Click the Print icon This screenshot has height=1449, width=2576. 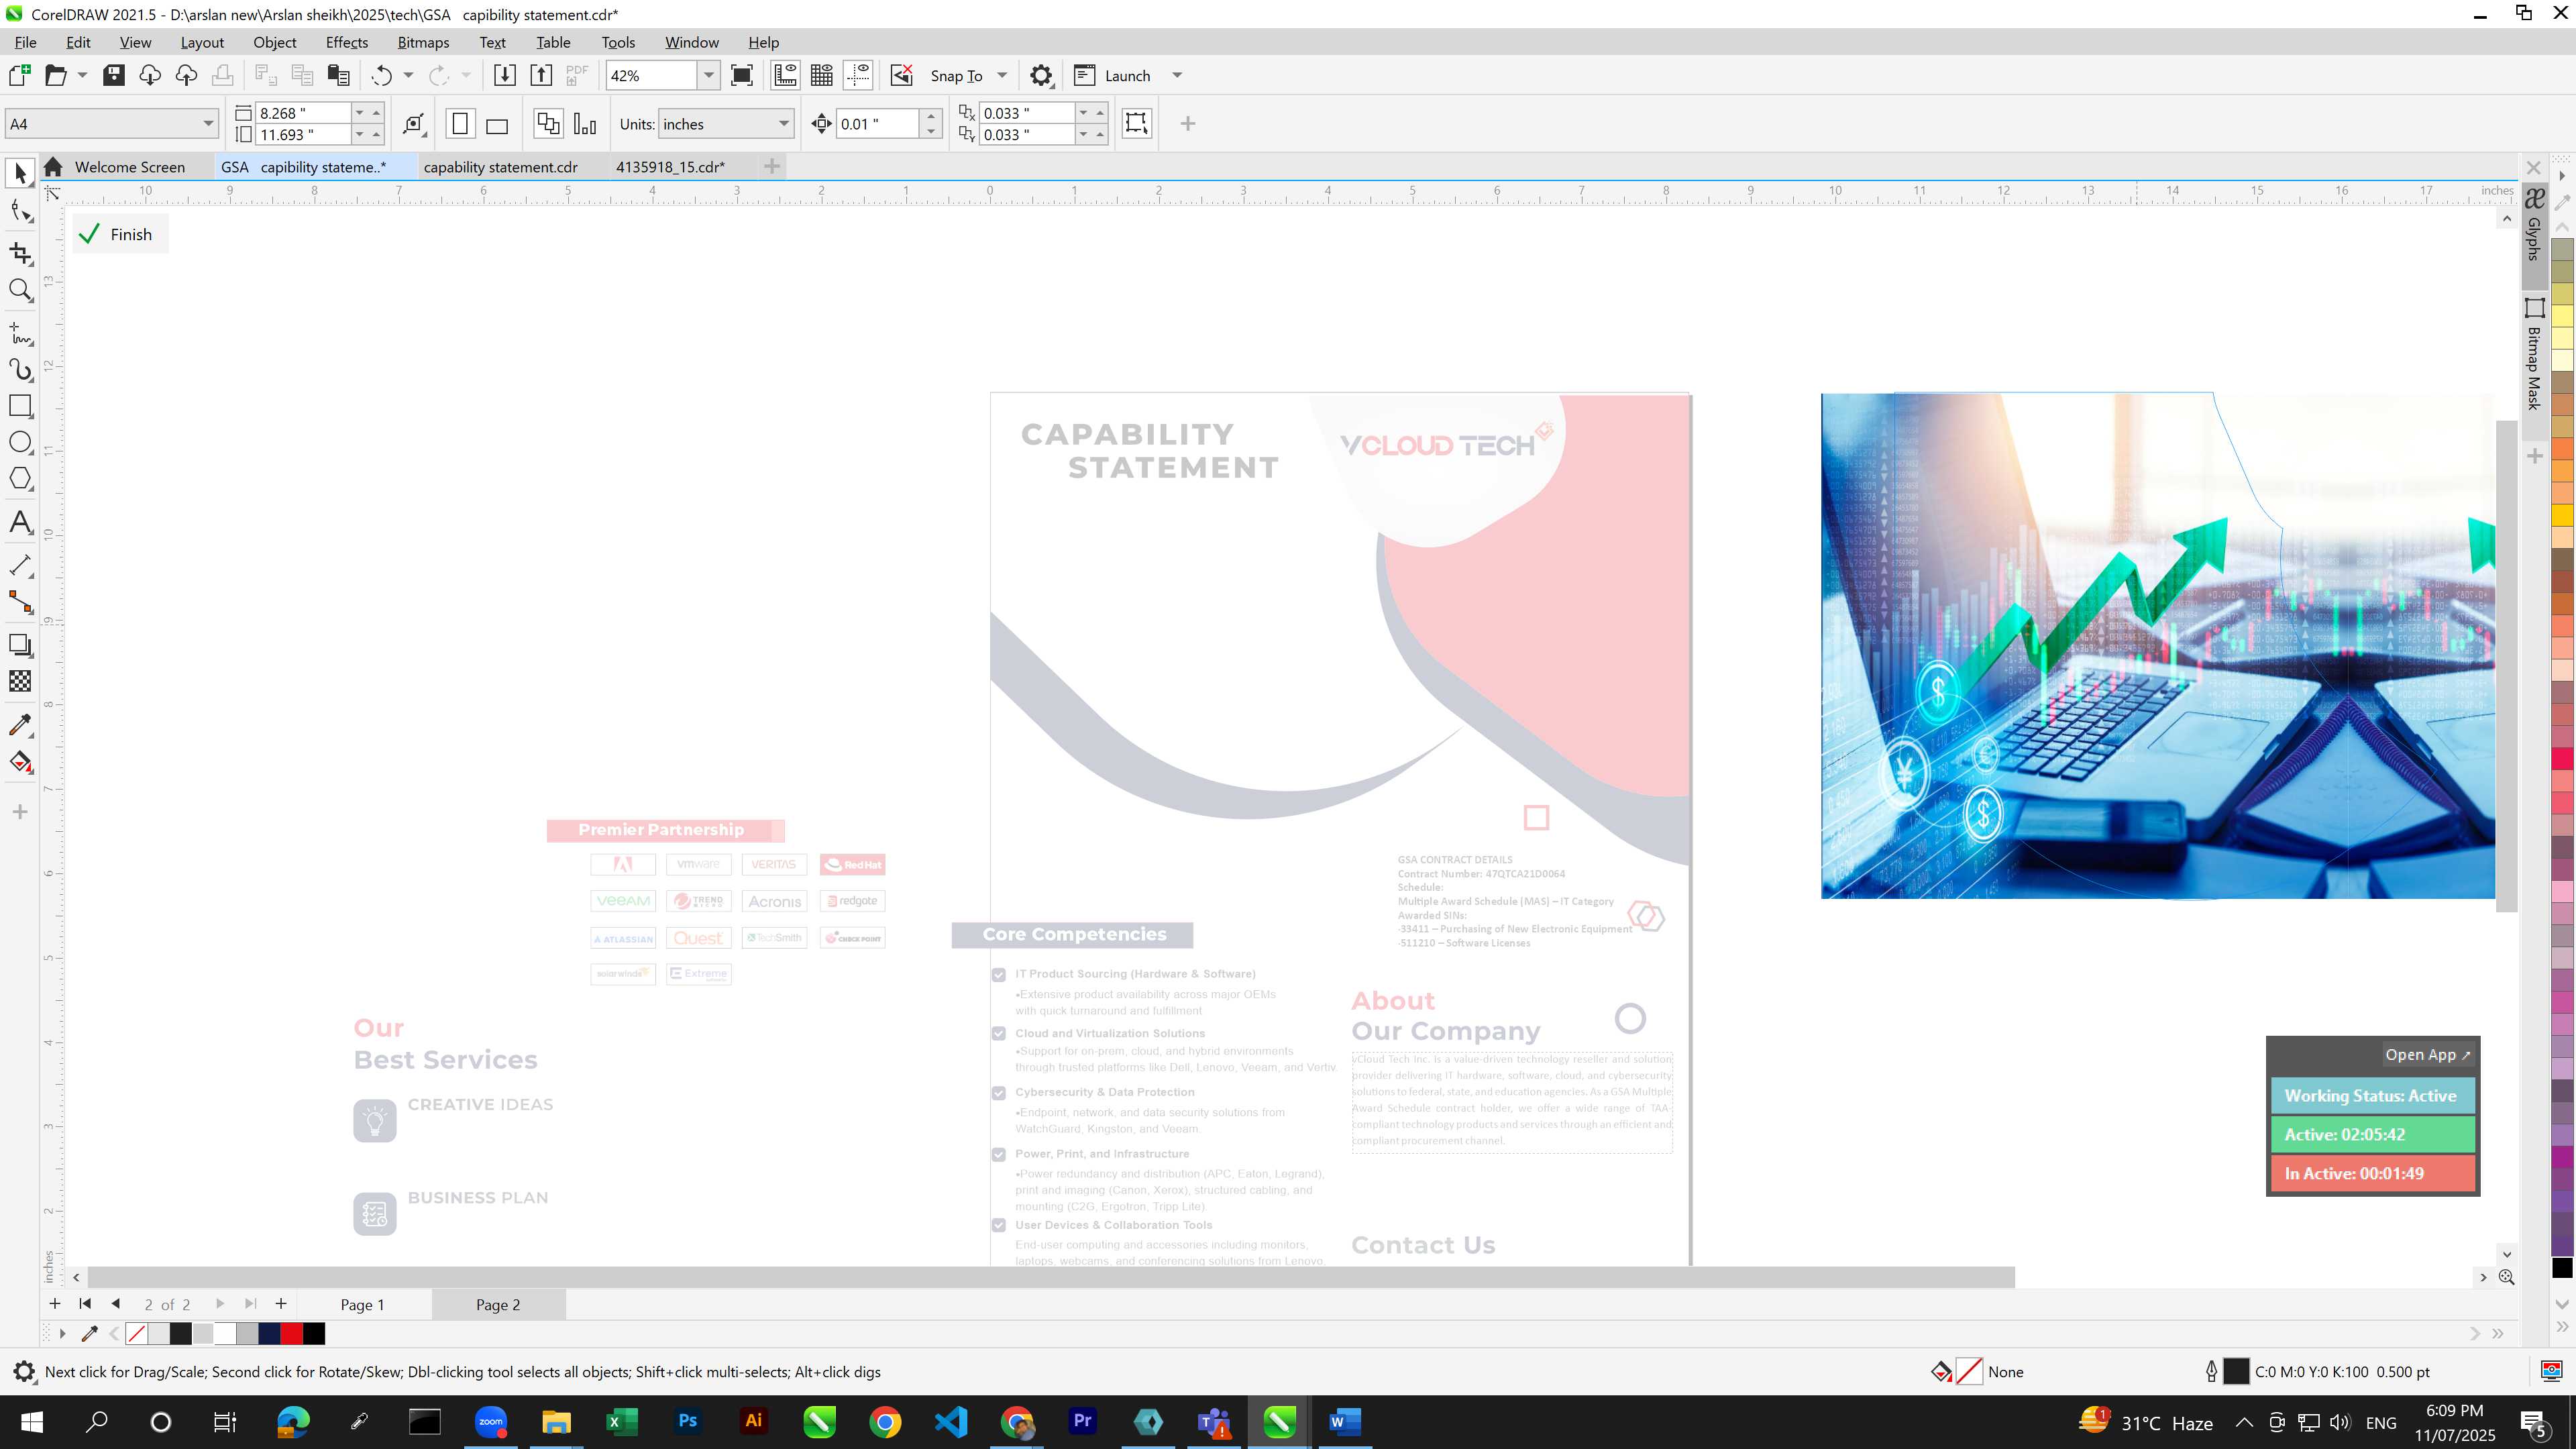pyautogui.click(x=222, y=75)
